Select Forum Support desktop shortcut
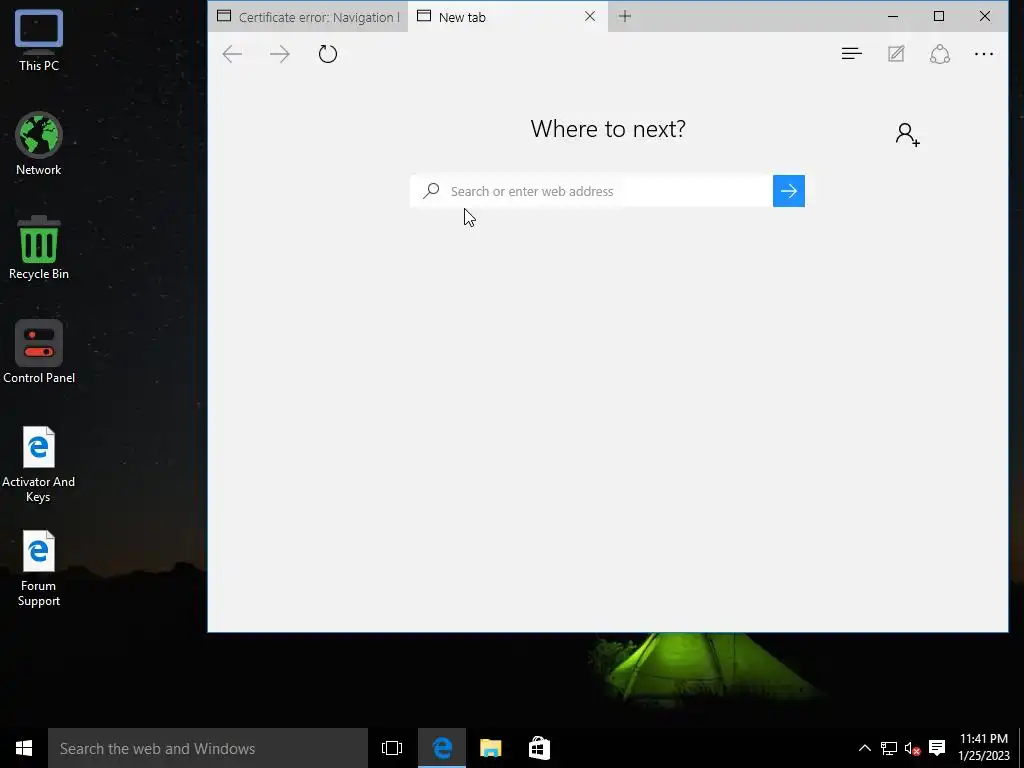Screen dimensions: 1024x768 39,569
